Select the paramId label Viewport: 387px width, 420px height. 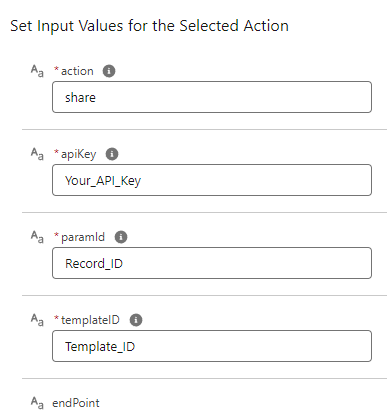coord(83,237)
